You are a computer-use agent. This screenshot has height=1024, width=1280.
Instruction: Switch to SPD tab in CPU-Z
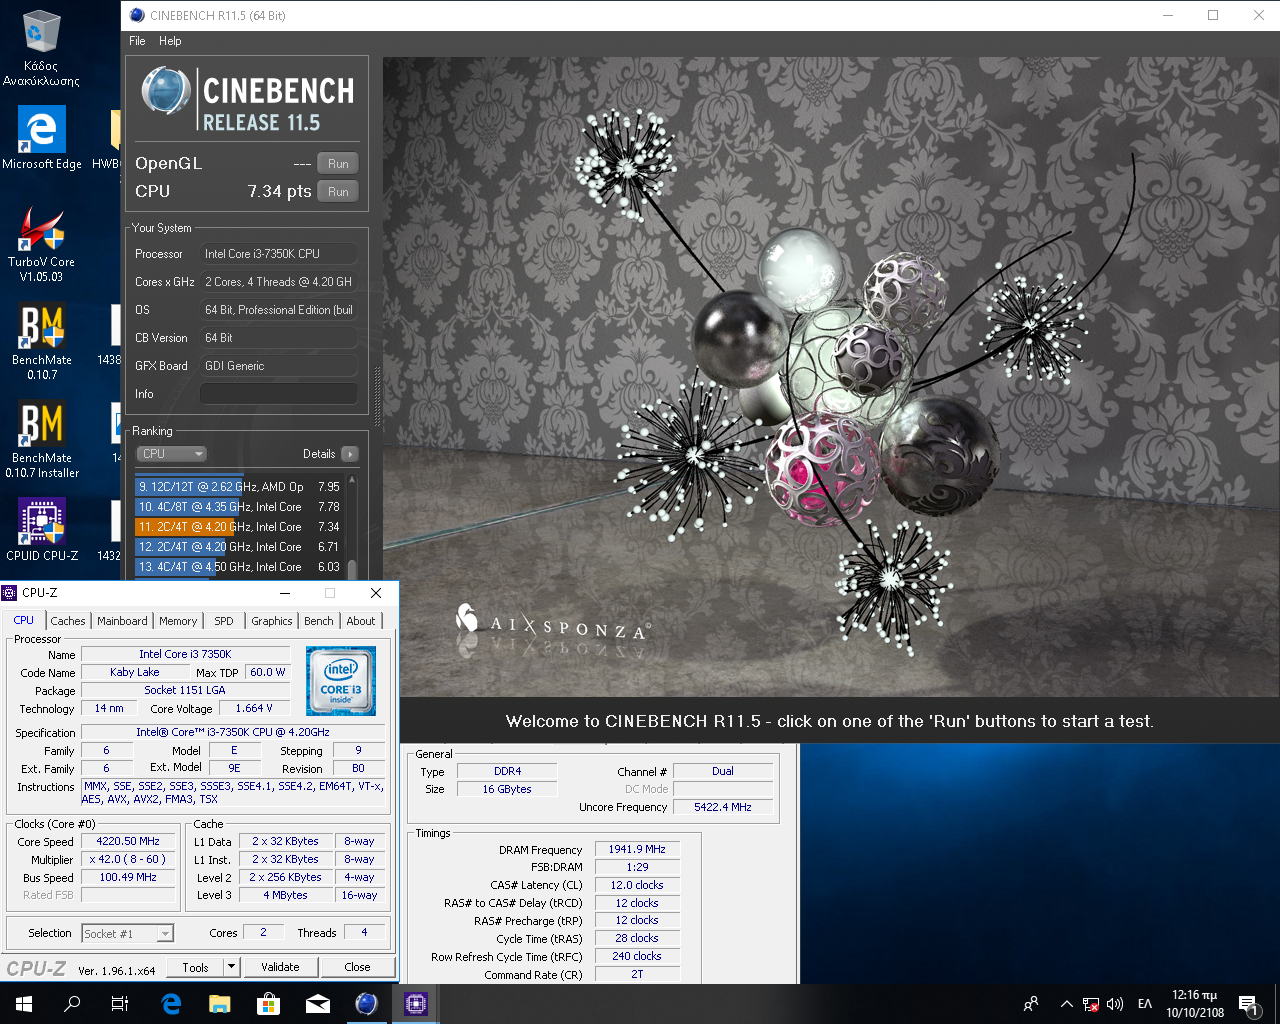click(x=224, y=621)
